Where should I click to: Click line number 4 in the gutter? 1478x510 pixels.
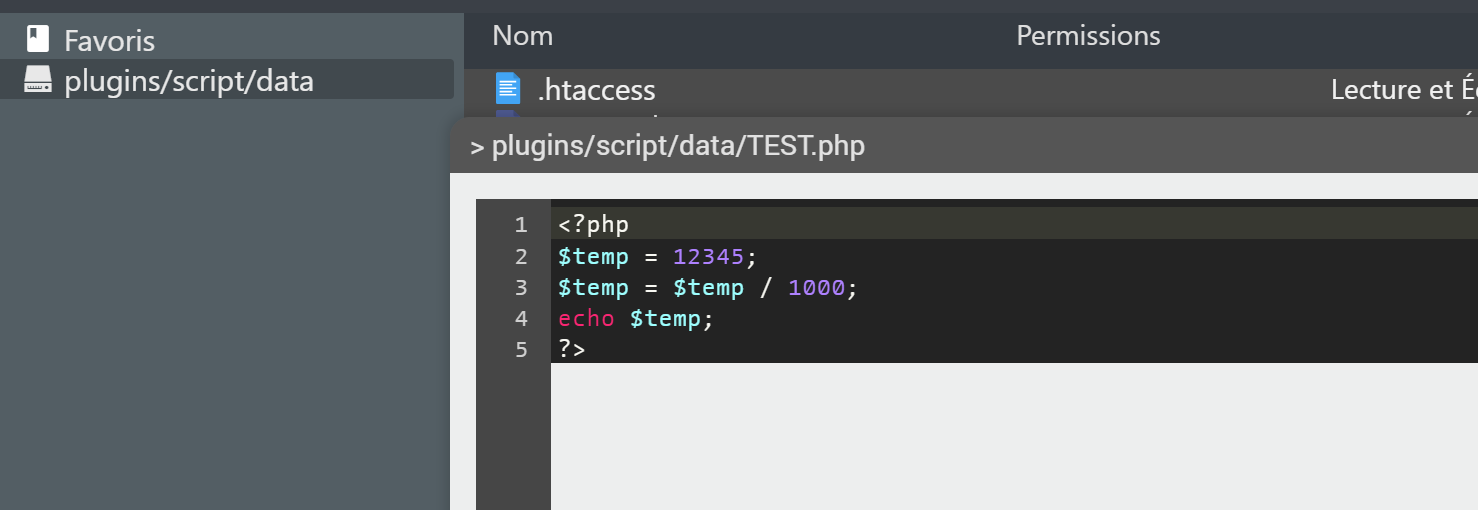[520, 319]
